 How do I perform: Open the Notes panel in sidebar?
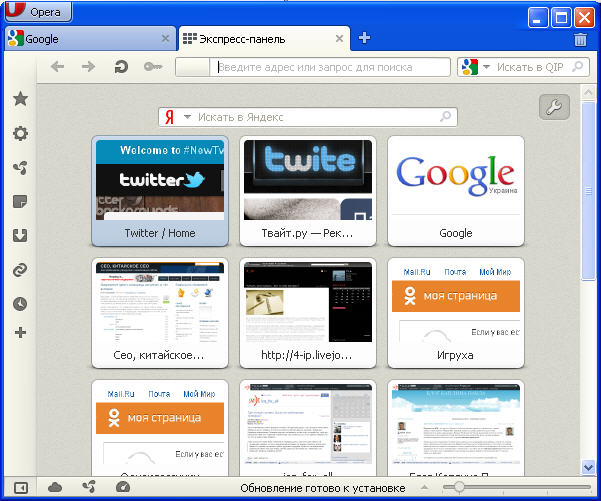pyautogui.click(x=19, y=202)
